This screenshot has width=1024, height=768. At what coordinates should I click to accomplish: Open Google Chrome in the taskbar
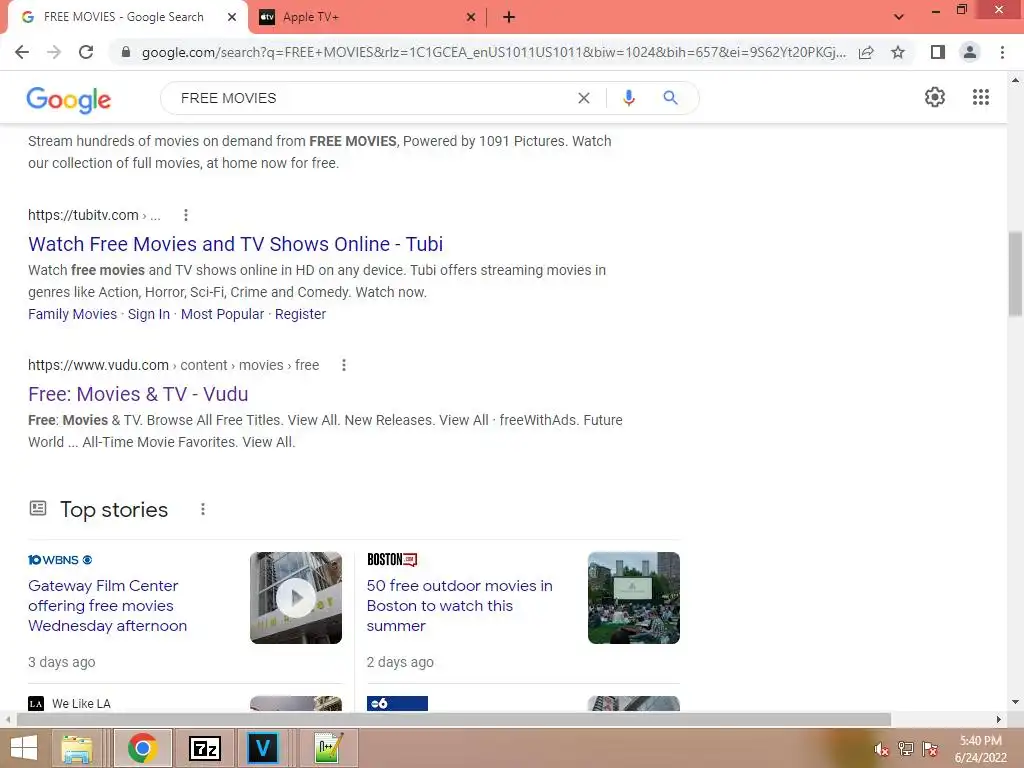click(x=143, y=748)
